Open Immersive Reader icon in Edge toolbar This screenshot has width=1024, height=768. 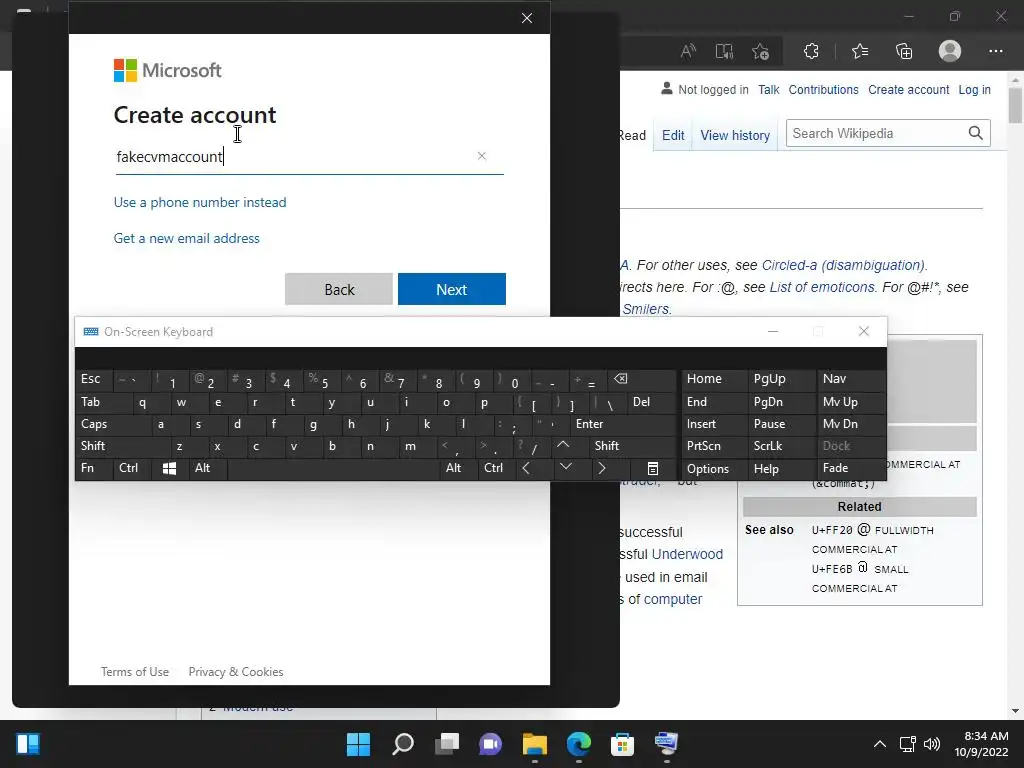click(x=724, y=51)
